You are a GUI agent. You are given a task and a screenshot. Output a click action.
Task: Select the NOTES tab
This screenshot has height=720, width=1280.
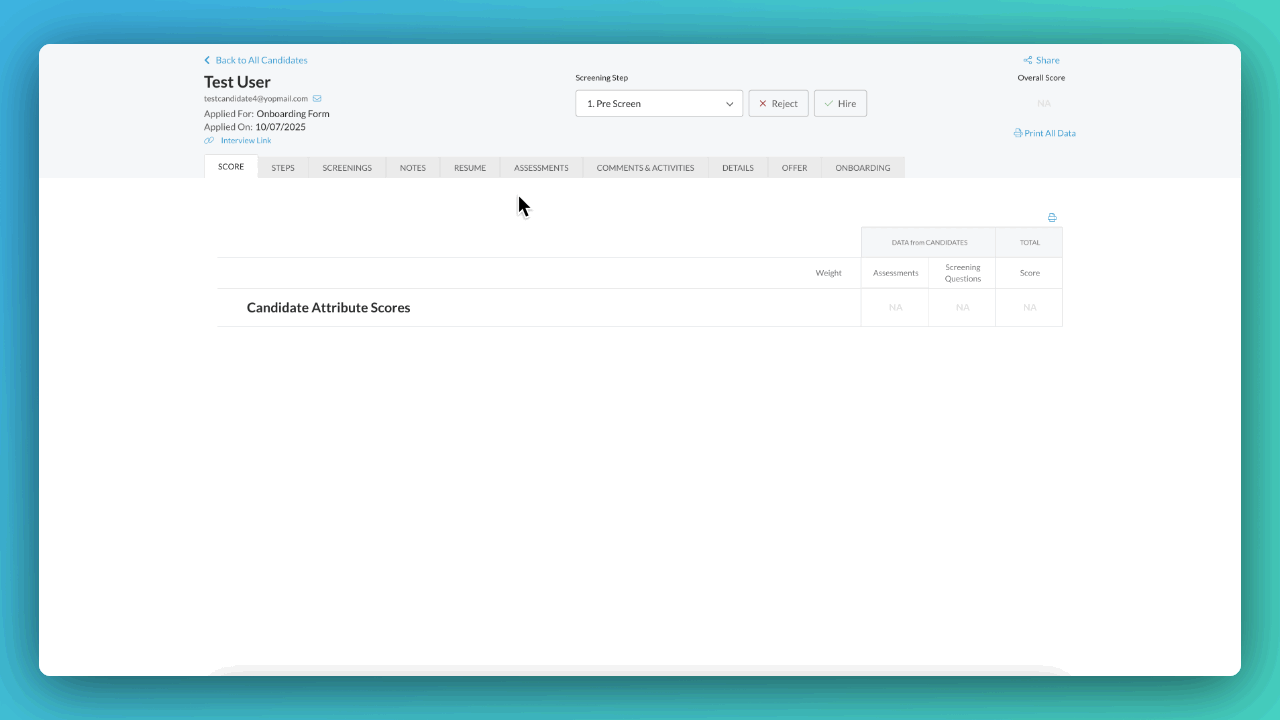pyautogui.click(x=413, y=167)
